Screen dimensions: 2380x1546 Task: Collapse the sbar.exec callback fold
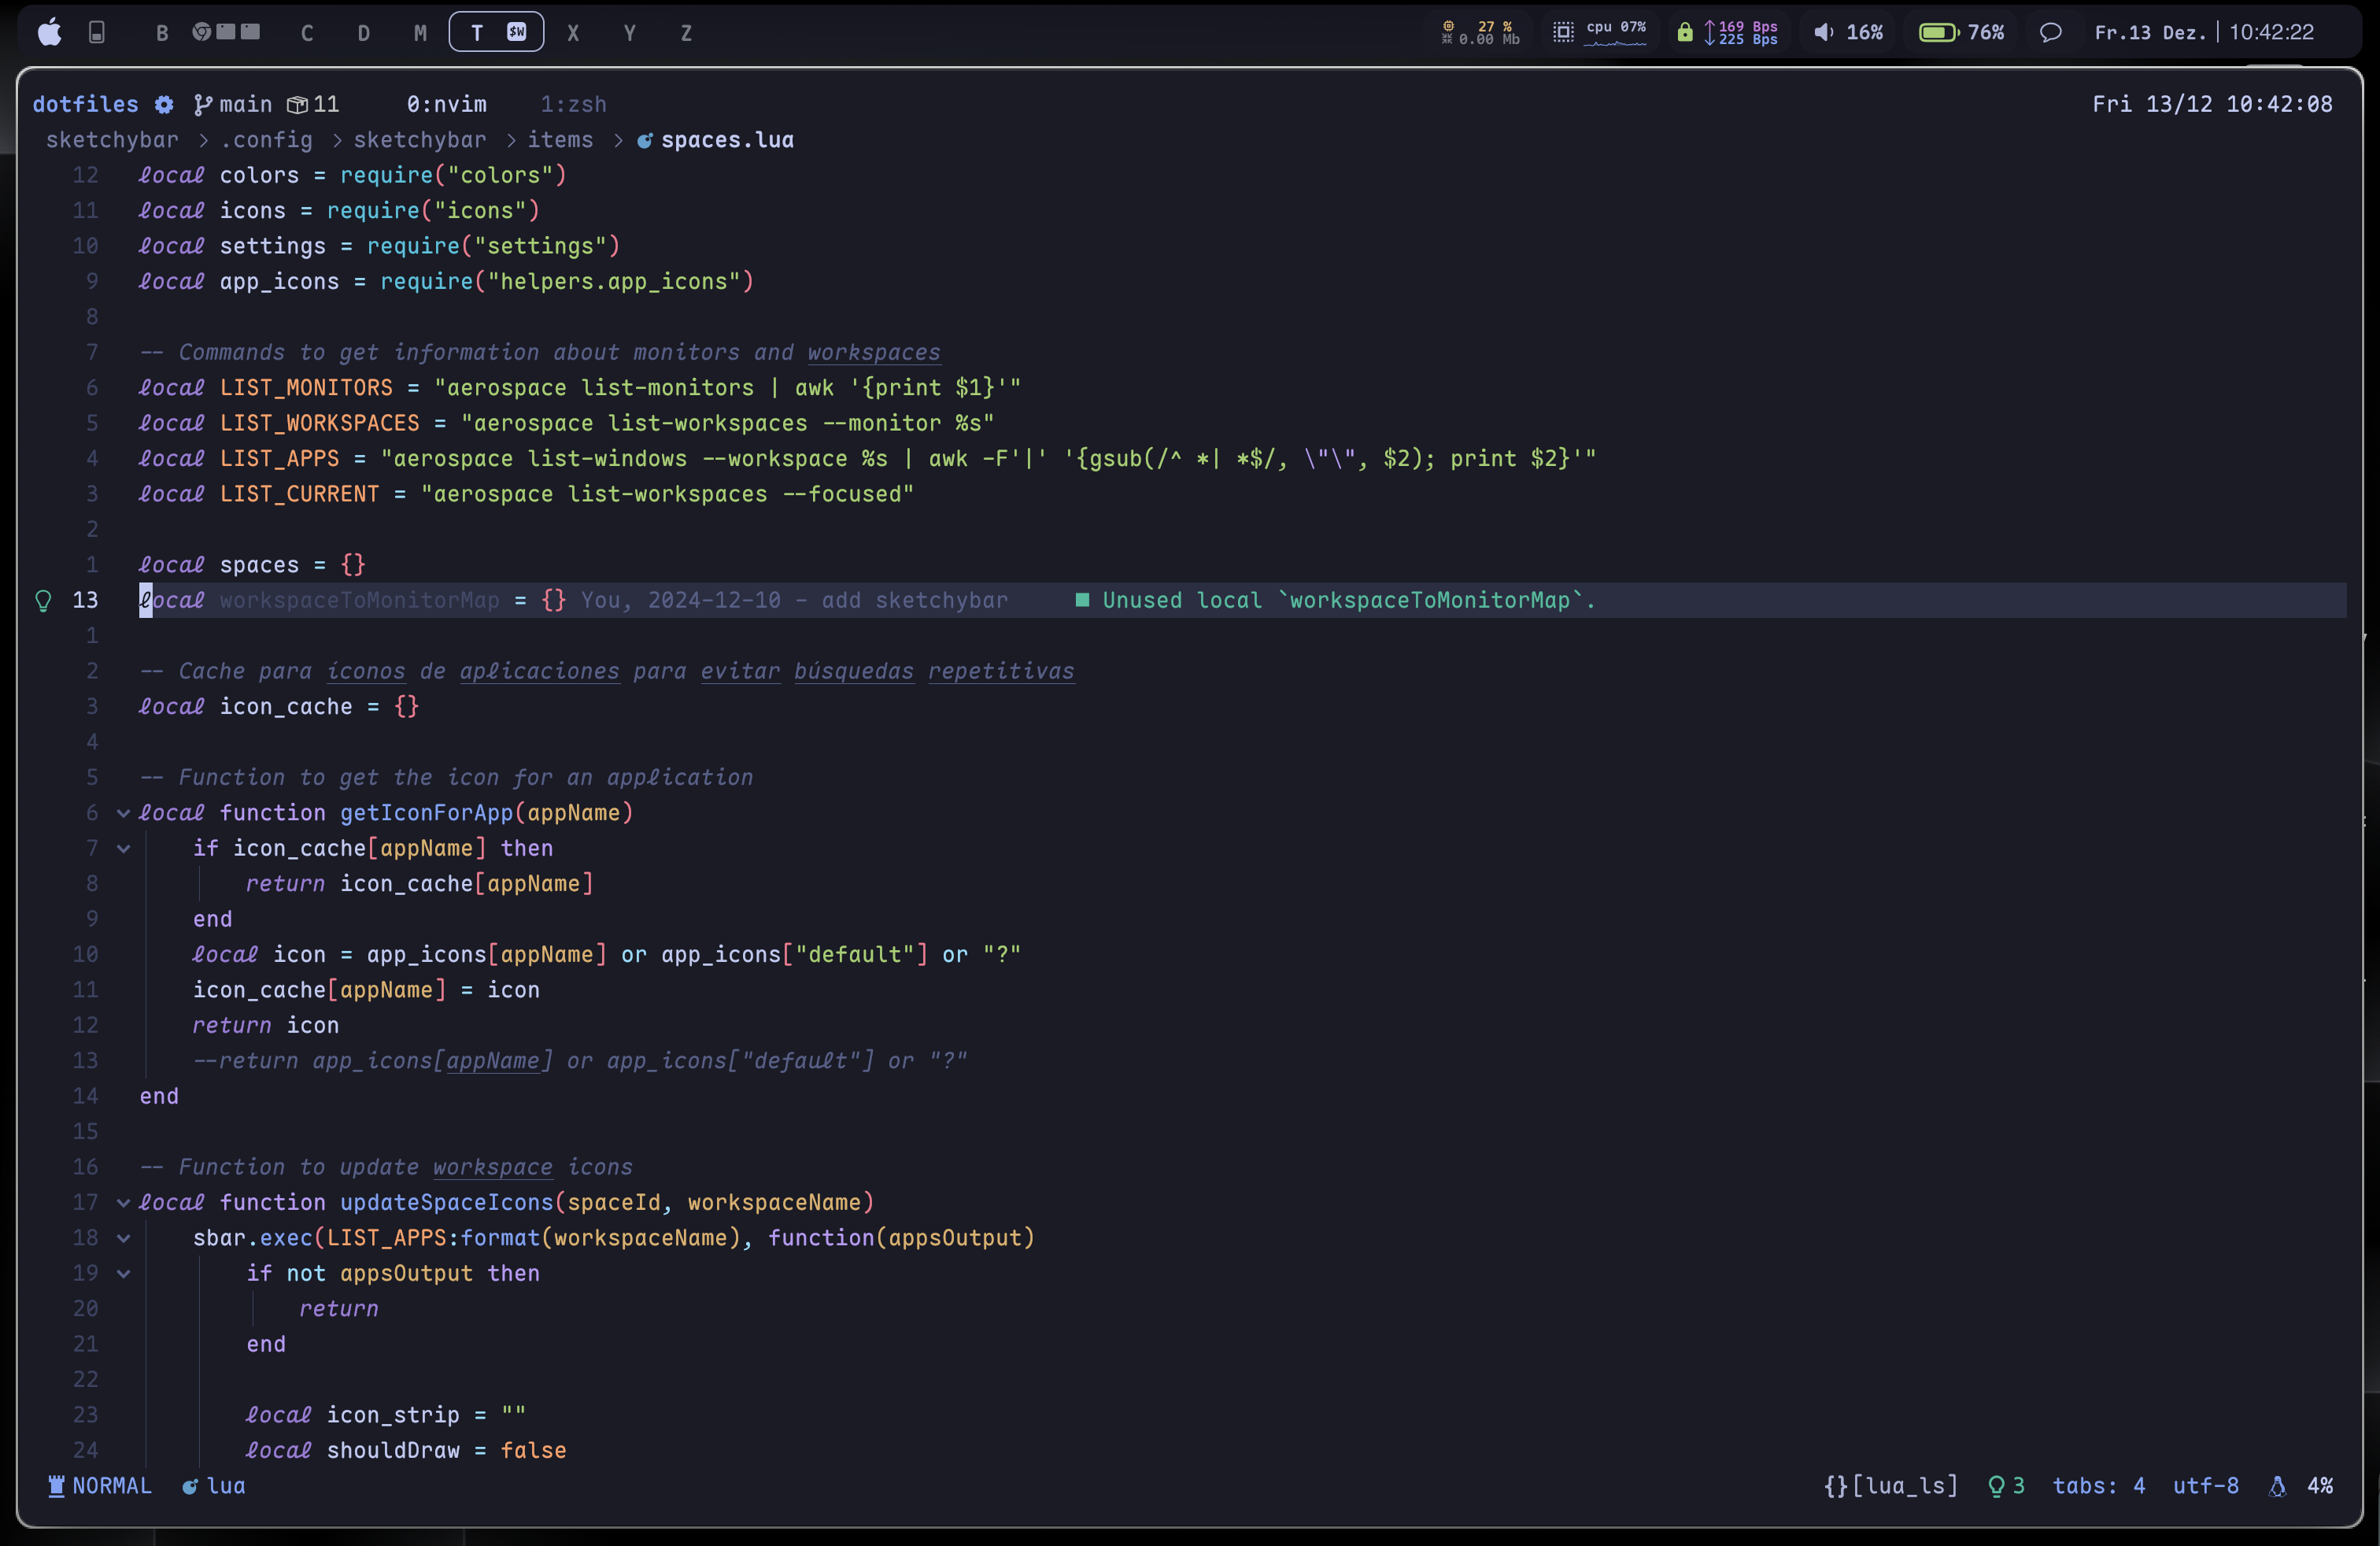click(x=123, y=1238)
